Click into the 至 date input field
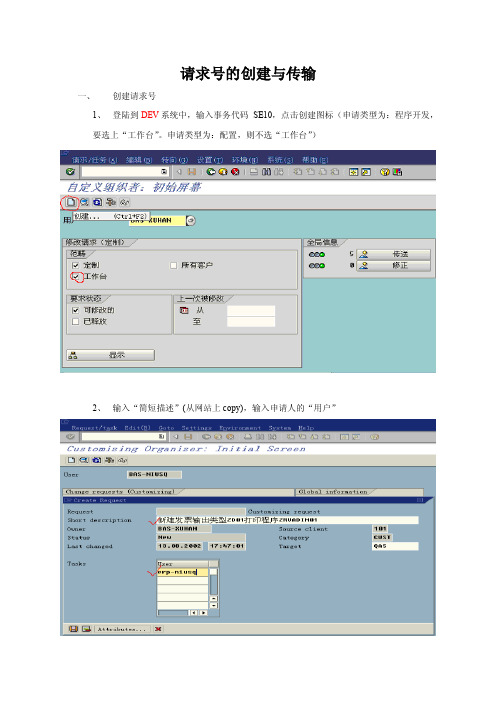This screenshot has width=496, height=702. (x=251, y=321)
